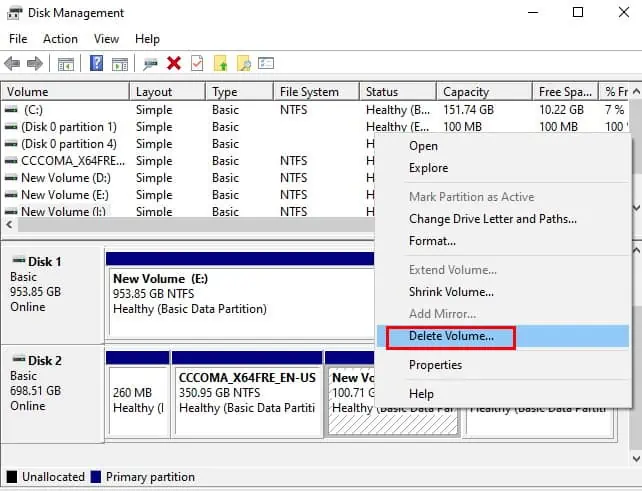This screenshot has height=491, width=642.
Task: Click the Forward arrow toolbar icon
Action: click(35, 63)
